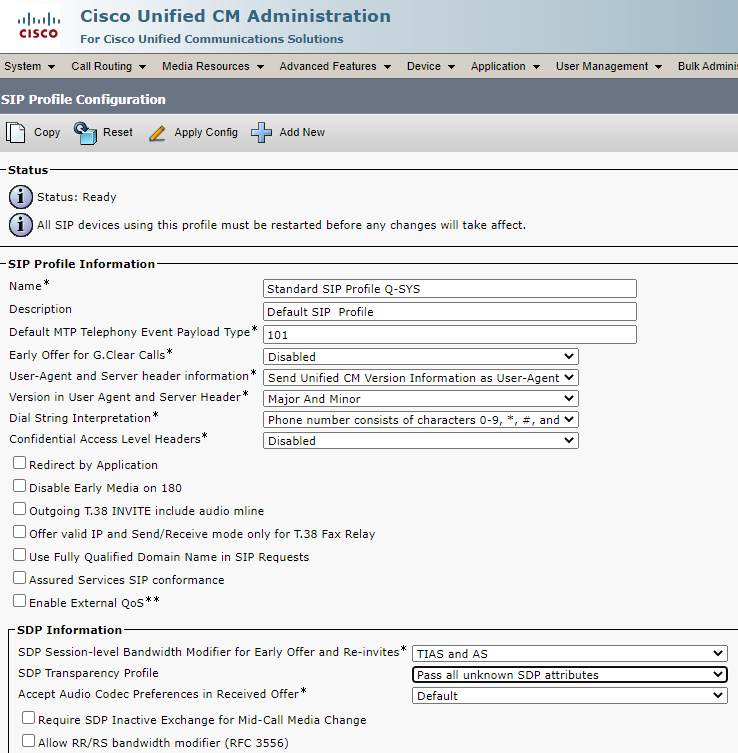Click the Cisco logo
Viewport: 738px width, 753px height.
coord(37,26)
